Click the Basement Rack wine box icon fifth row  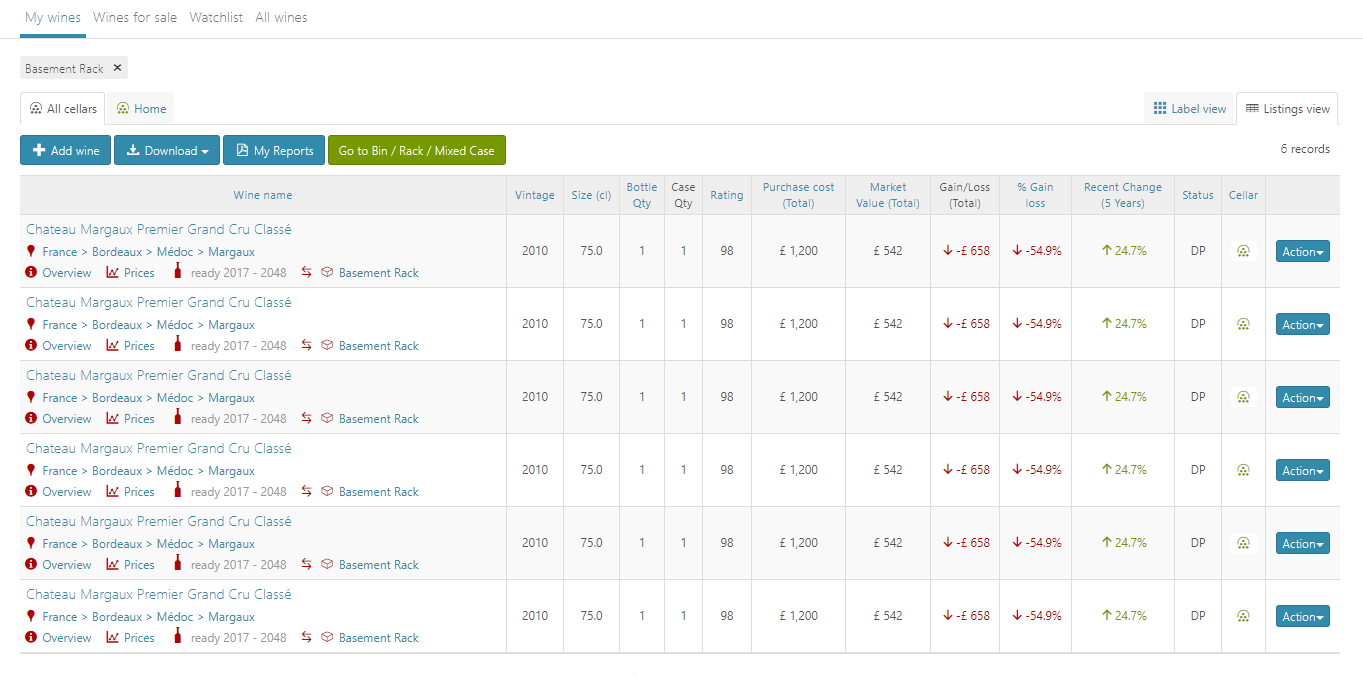(x=327, y=563)
